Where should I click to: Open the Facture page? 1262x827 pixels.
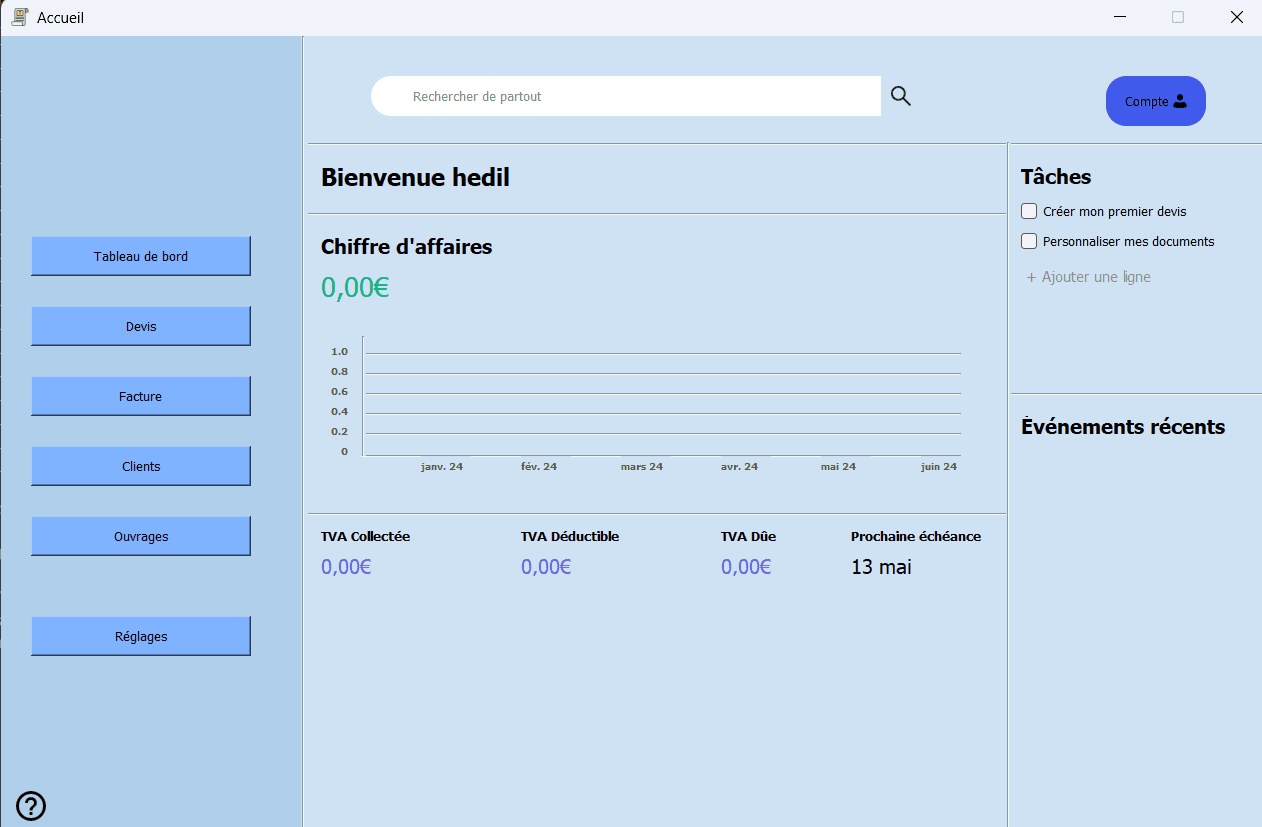click(x=140, y=396)
